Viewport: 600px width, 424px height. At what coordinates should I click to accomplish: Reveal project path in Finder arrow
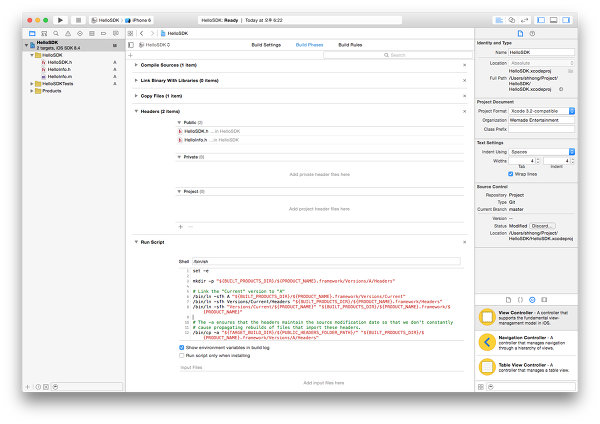tap(561, 89)
